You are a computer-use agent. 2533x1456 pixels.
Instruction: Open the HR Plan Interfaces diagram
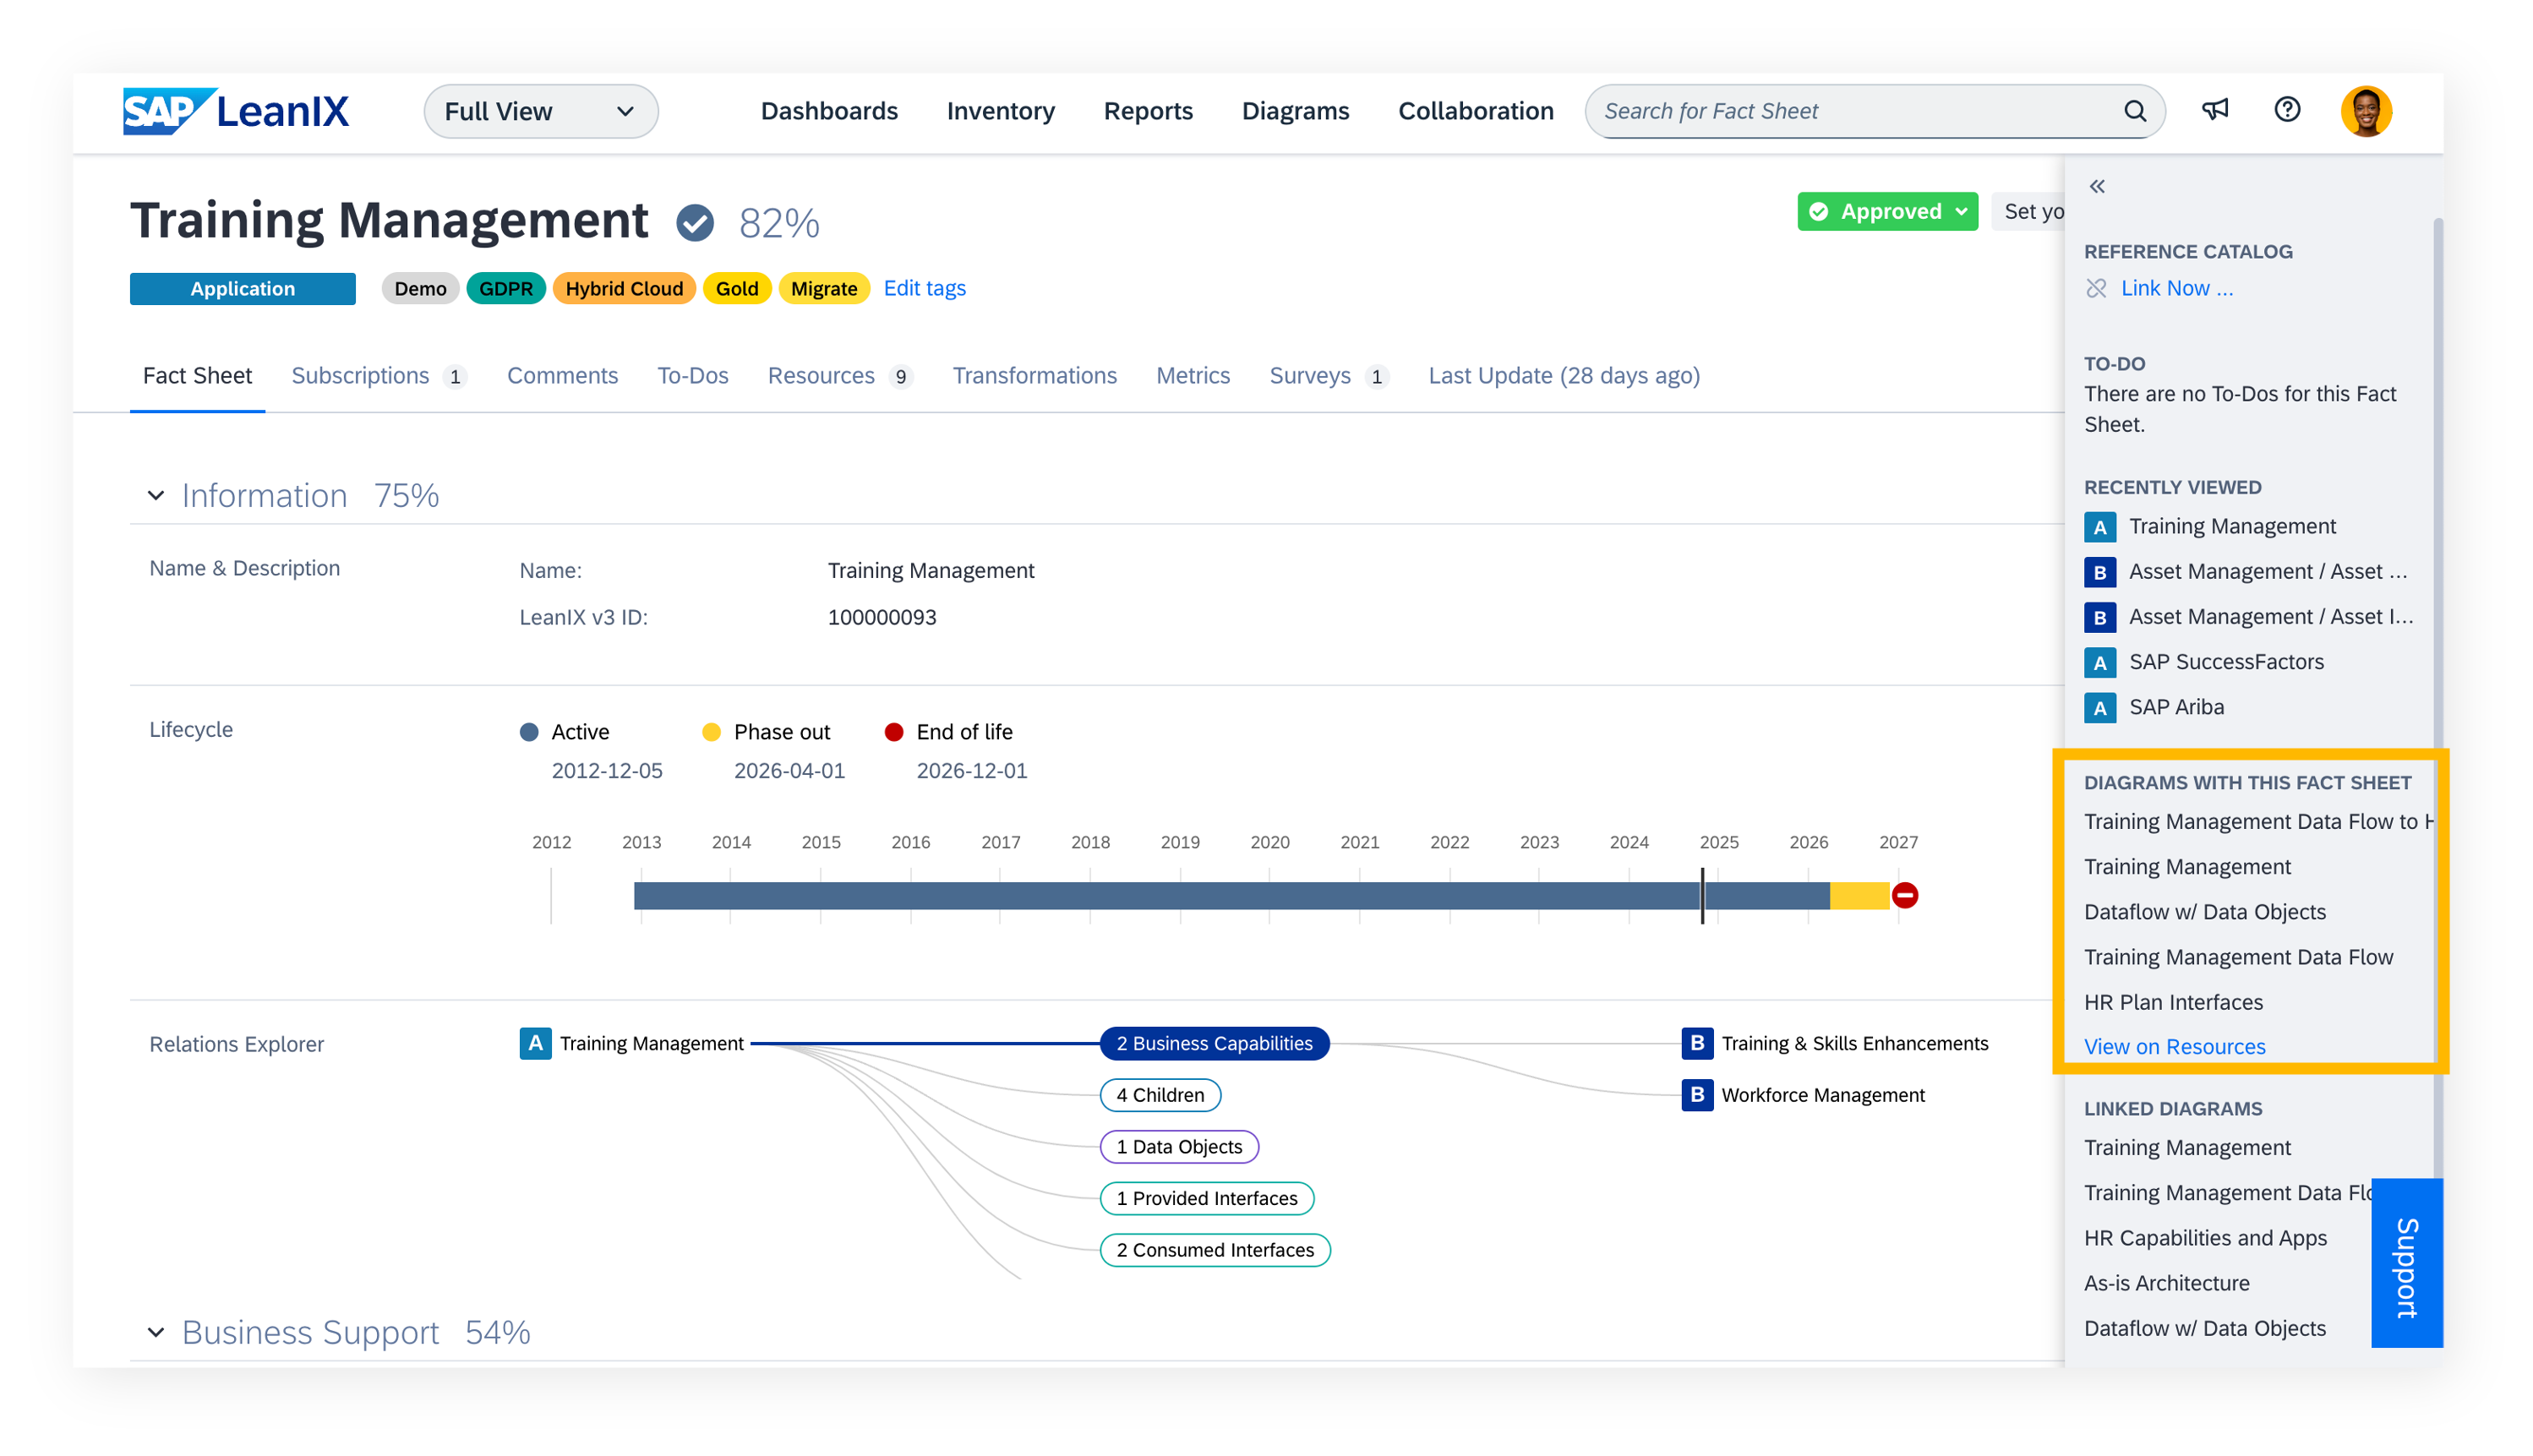pos(2172,1002)
